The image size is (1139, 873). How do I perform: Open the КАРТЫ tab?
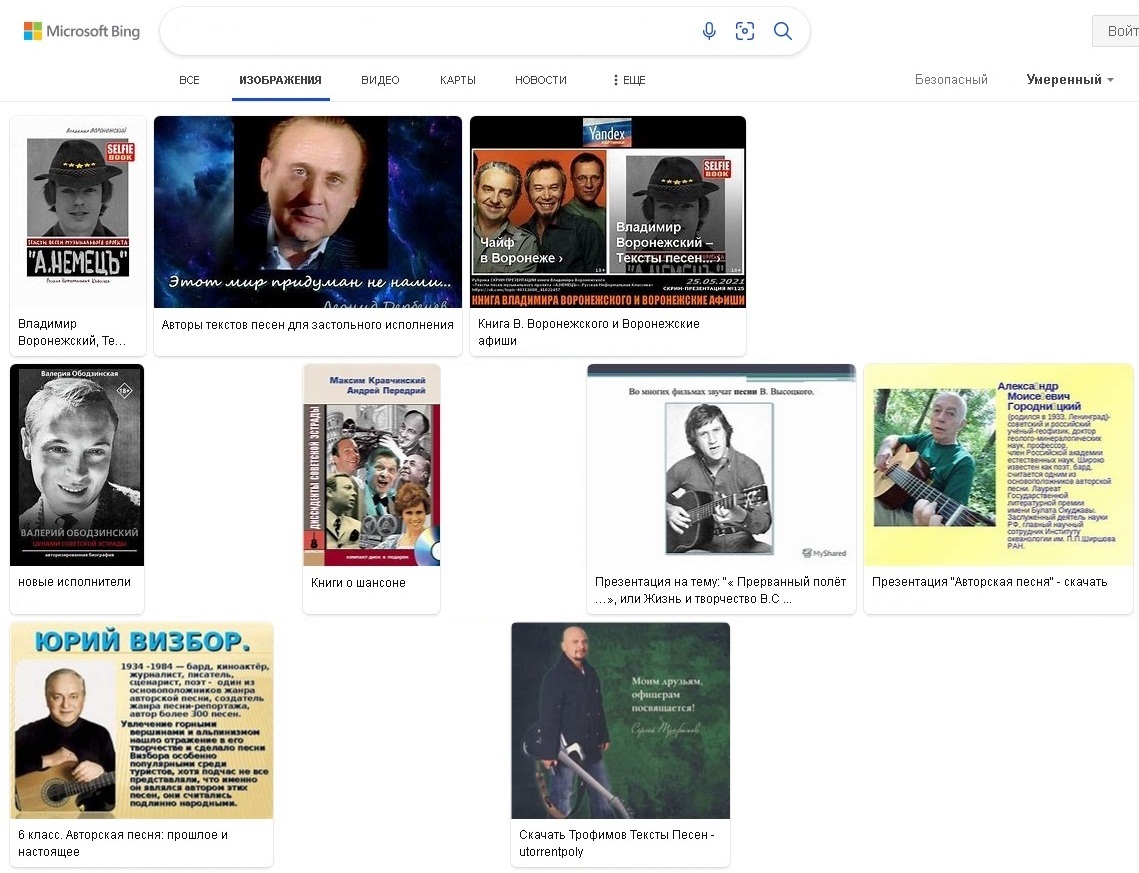458,80
